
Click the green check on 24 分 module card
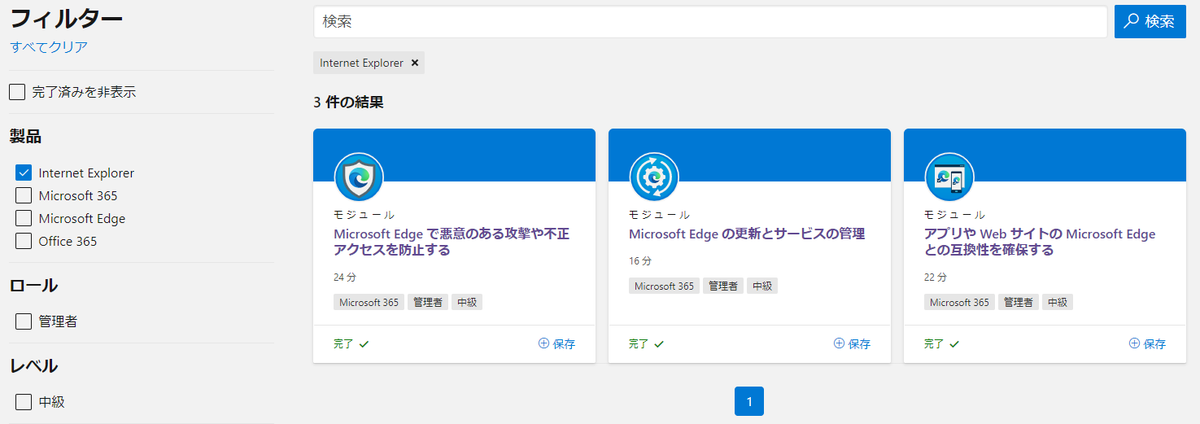364,344
